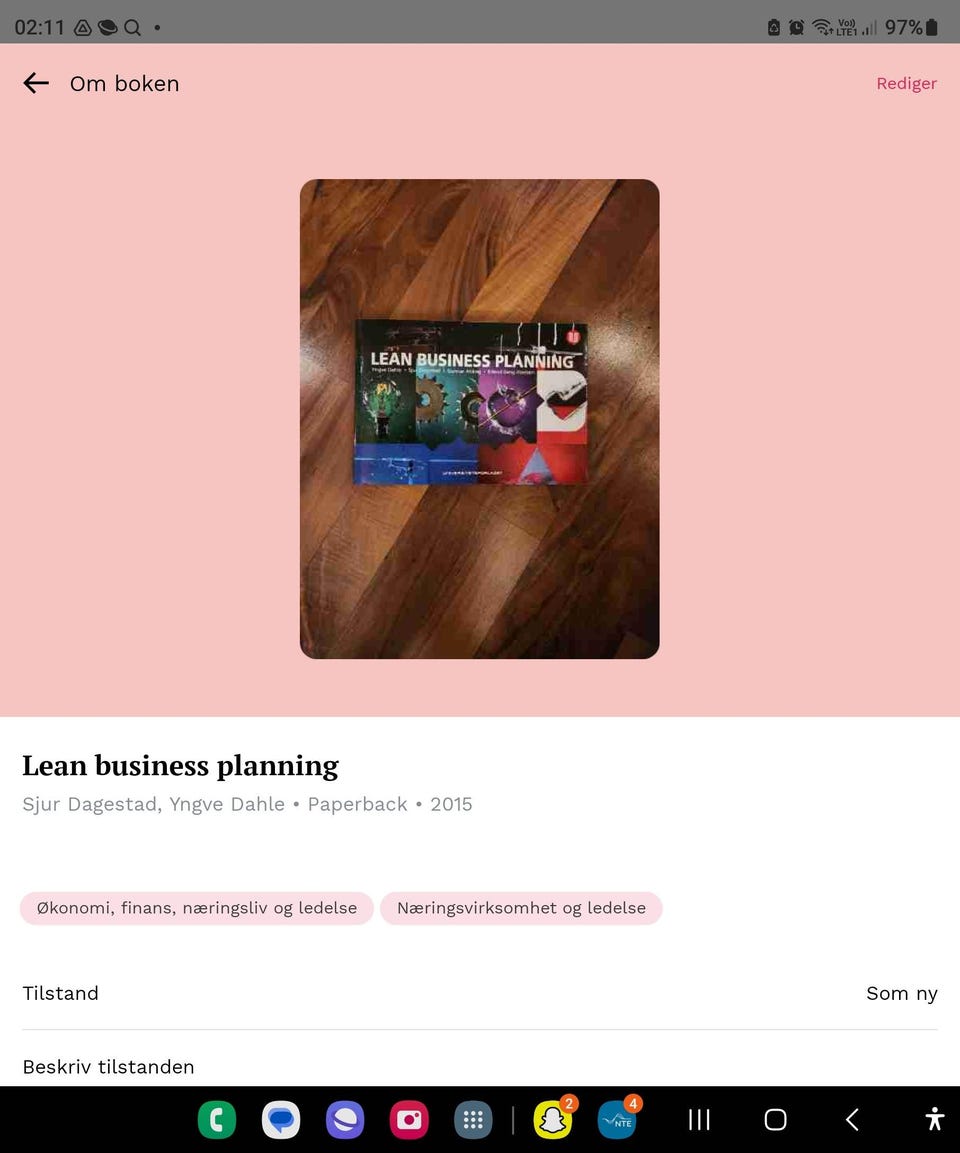Select the Næringsvirksomhet og ledelse tag
This screenshot has height=1153, width=960.
click(x=521, y=907)
